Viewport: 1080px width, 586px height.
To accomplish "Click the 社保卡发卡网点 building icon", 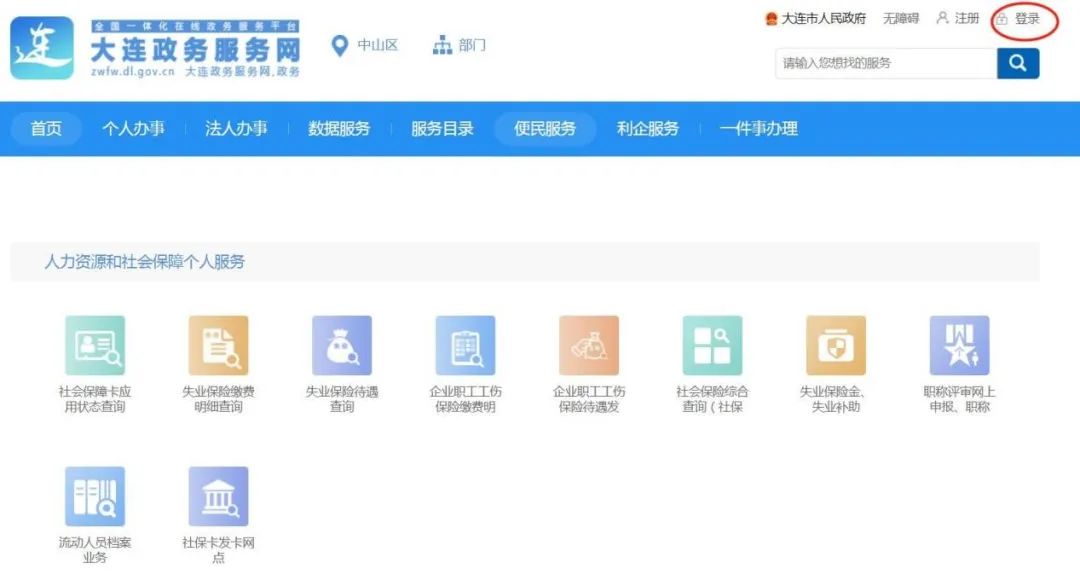I will click(x=218, y=496).
